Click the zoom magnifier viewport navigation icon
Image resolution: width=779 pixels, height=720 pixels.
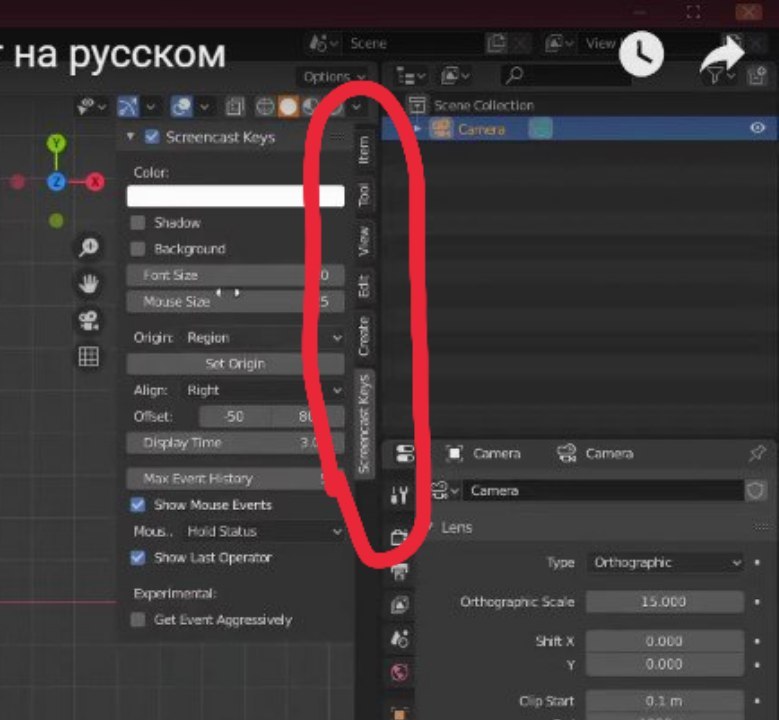[x=89, y=247]
